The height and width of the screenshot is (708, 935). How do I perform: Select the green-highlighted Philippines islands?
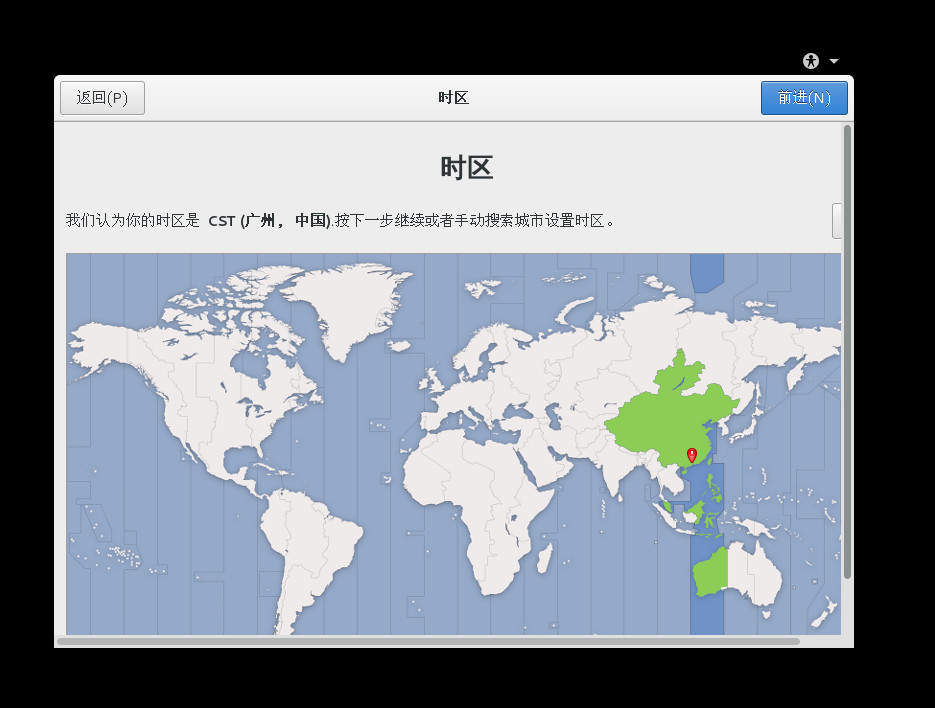(714, 487)
